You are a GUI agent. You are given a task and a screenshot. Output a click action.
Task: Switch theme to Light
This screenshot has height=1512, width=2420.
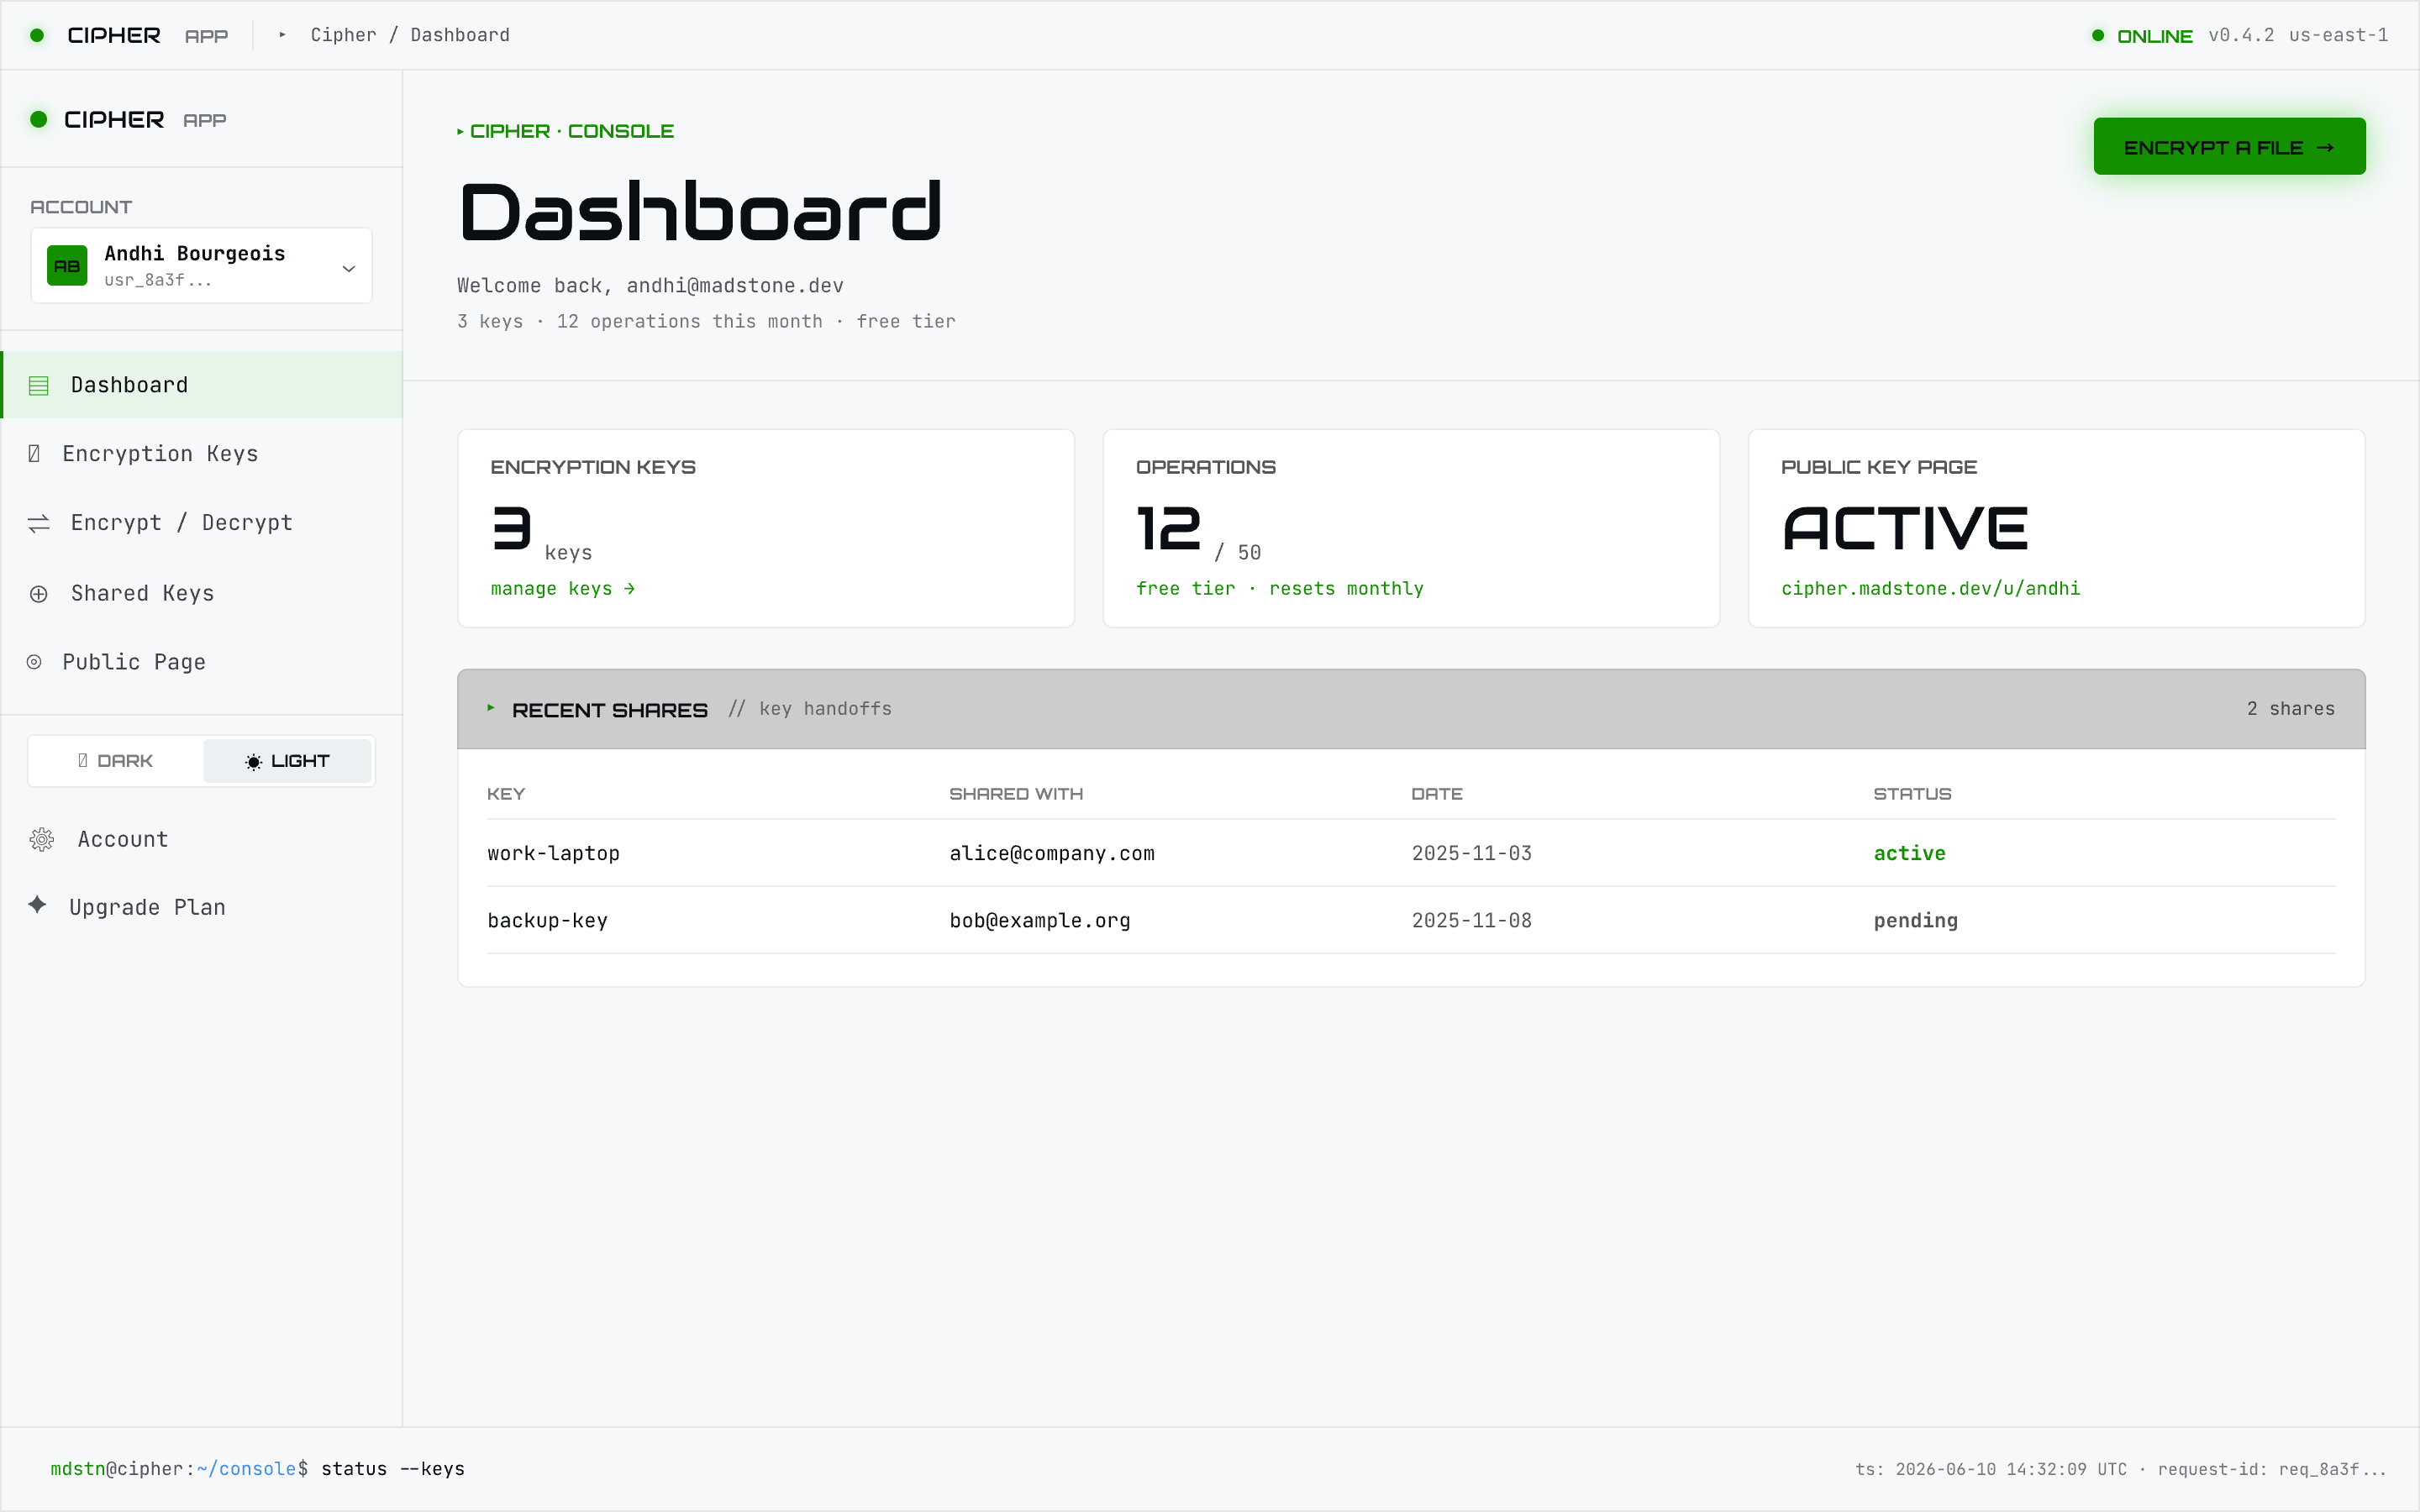[x=287, y=761]
